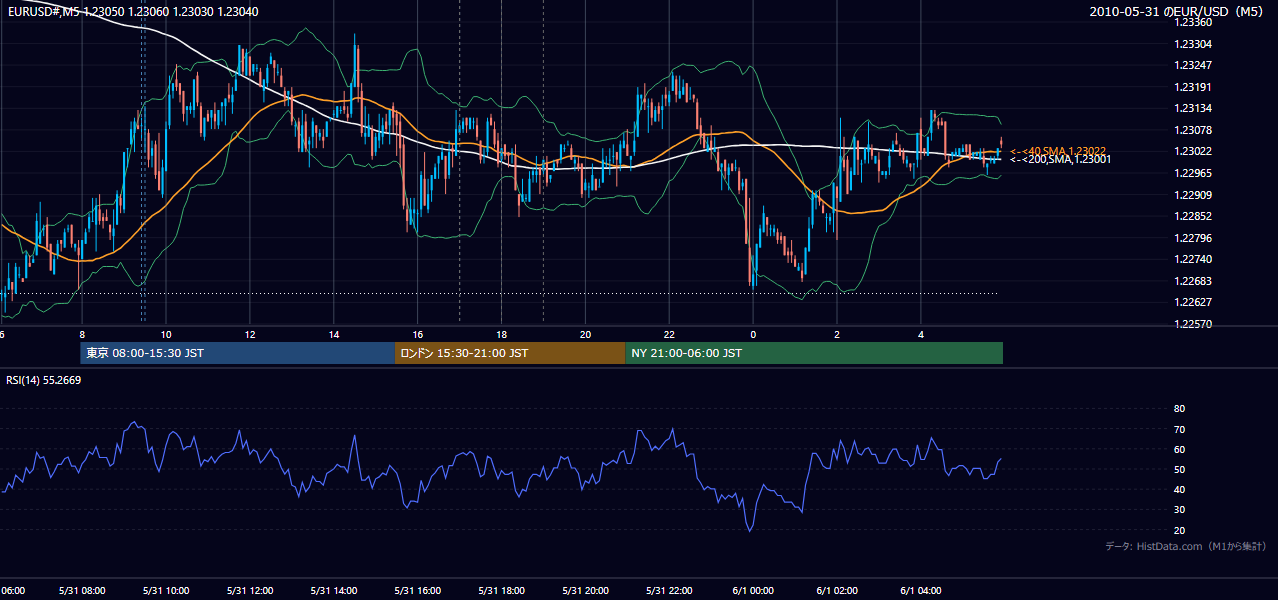Click the white 200 SMA 1.23001 label
Screen dimensions: 1278x600
[1060, 160]
